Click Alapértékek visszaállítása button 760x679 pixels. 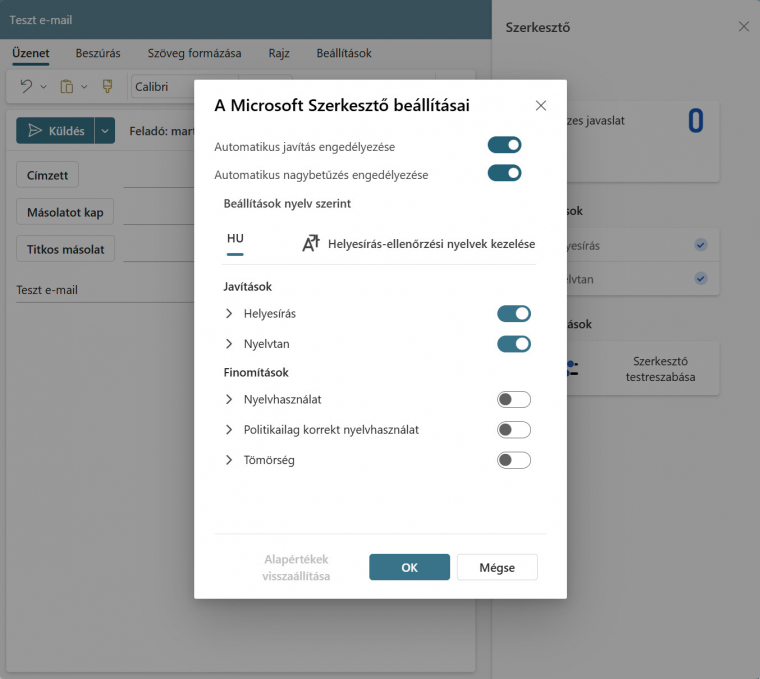(296, 568)
